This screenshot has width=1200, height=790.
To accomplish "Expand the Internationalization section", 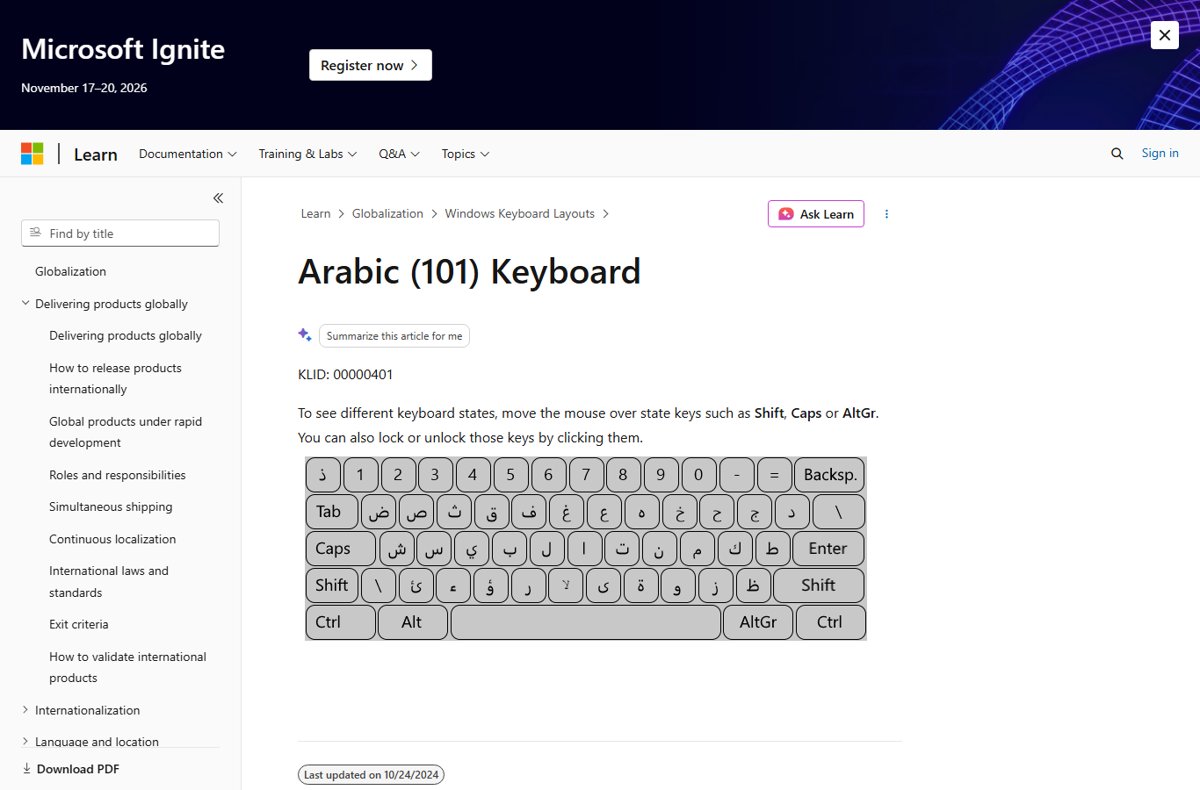I will click(87, 710).
